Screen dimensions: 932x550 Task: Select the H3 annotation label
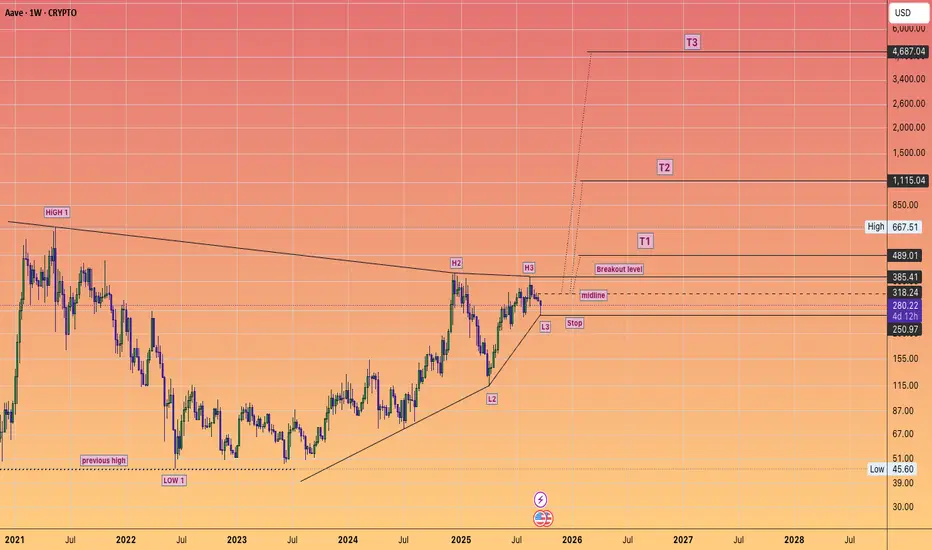click(529, 268)
